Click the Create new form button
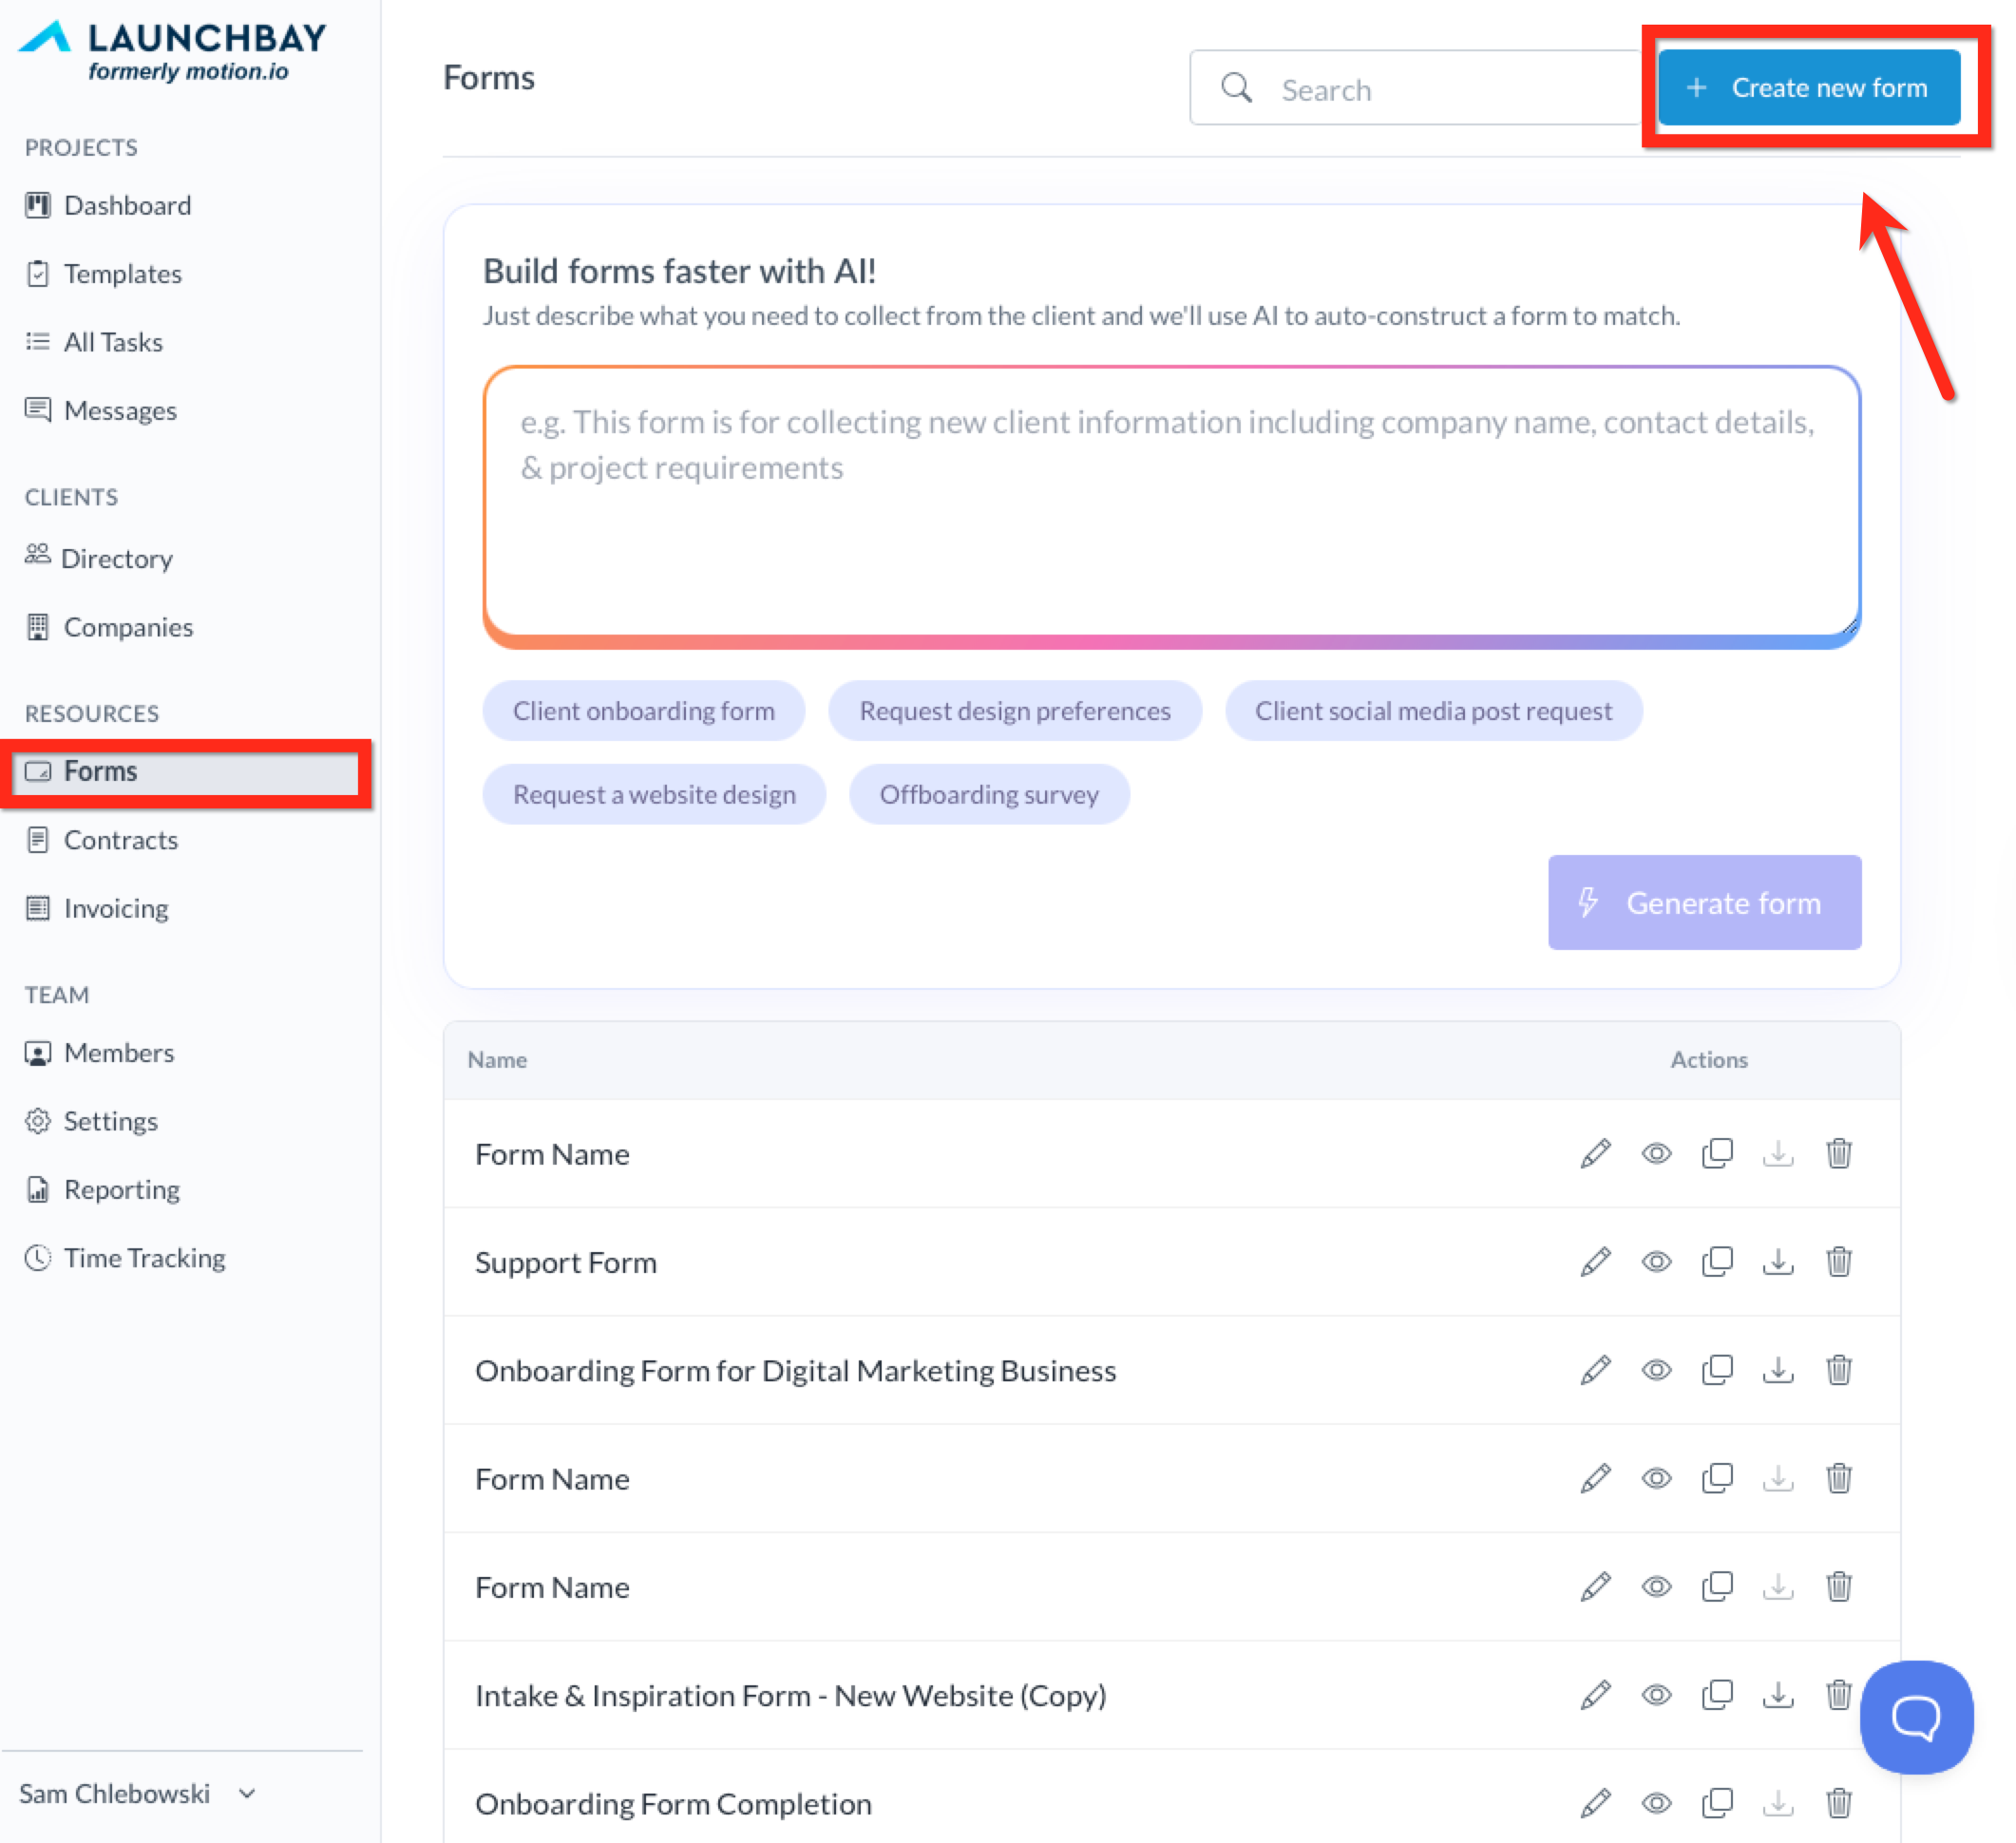This screenshot has height=1843, width=2016. tap(1808, 88)
